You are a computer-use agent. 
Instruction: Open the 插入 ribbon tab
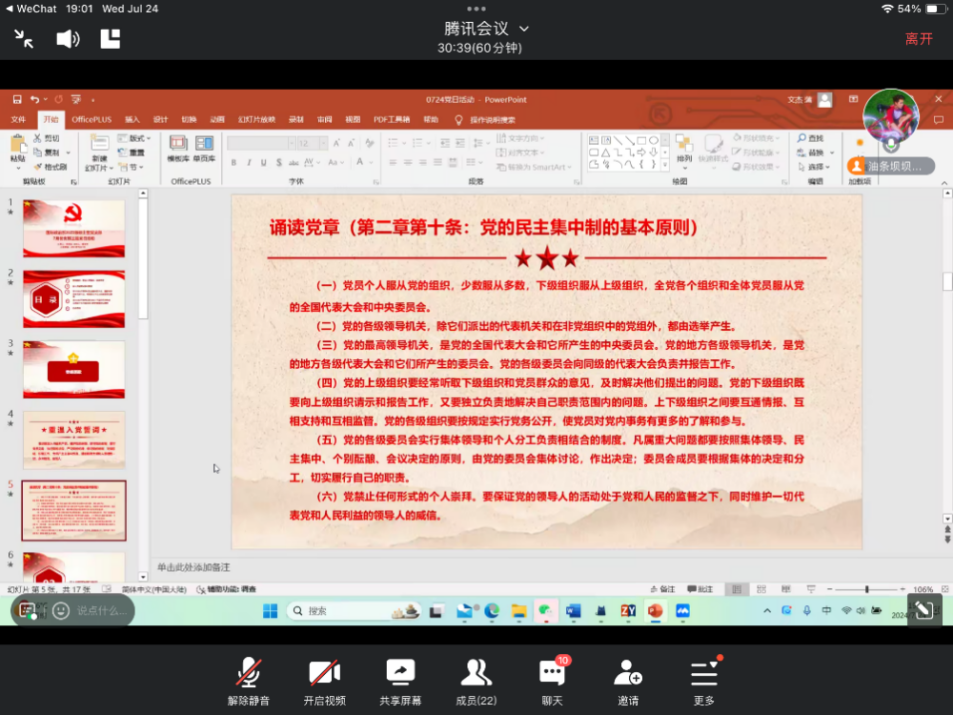[x=132, y=119]
